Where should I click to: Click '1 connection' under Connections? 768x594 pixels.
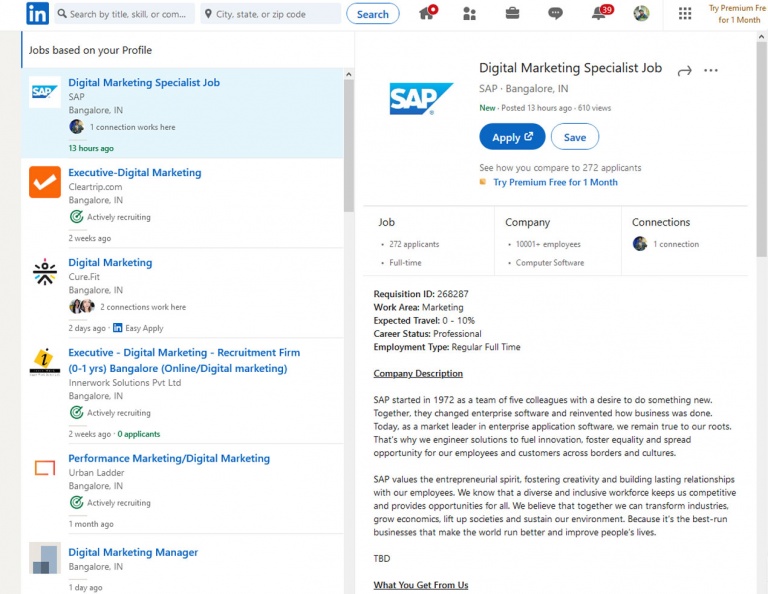[x=676, y=244]
